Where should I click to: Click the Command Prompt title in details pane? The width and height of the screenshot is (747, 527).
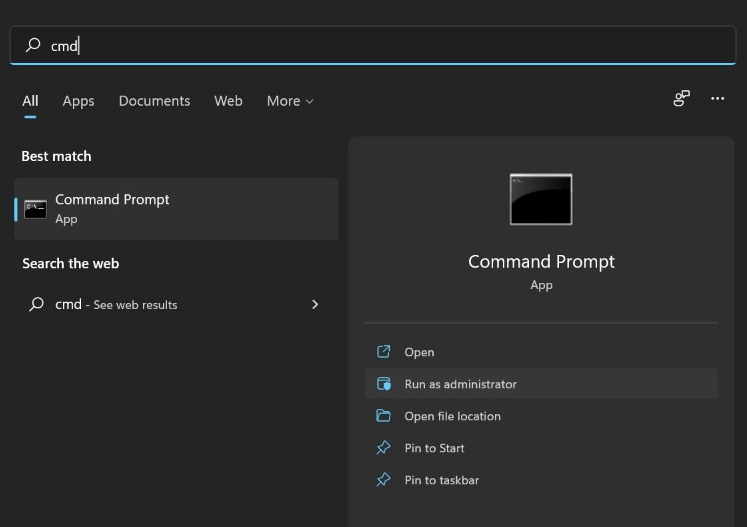tap(541, 262)
